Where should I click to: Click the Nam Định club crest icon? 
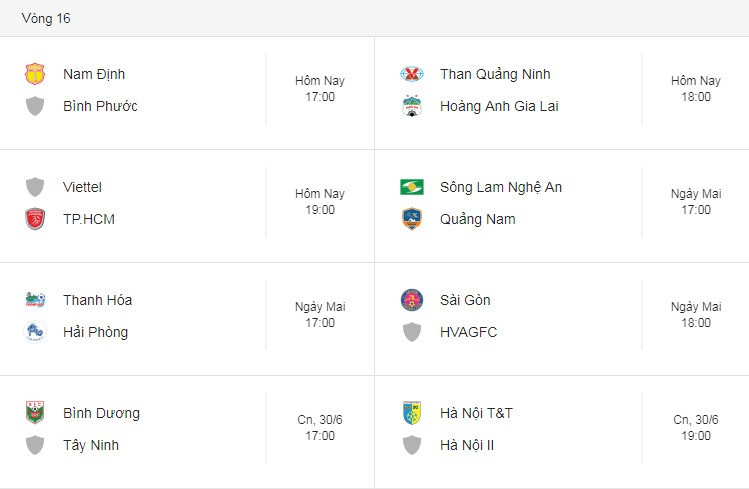(x=35, y=74)
